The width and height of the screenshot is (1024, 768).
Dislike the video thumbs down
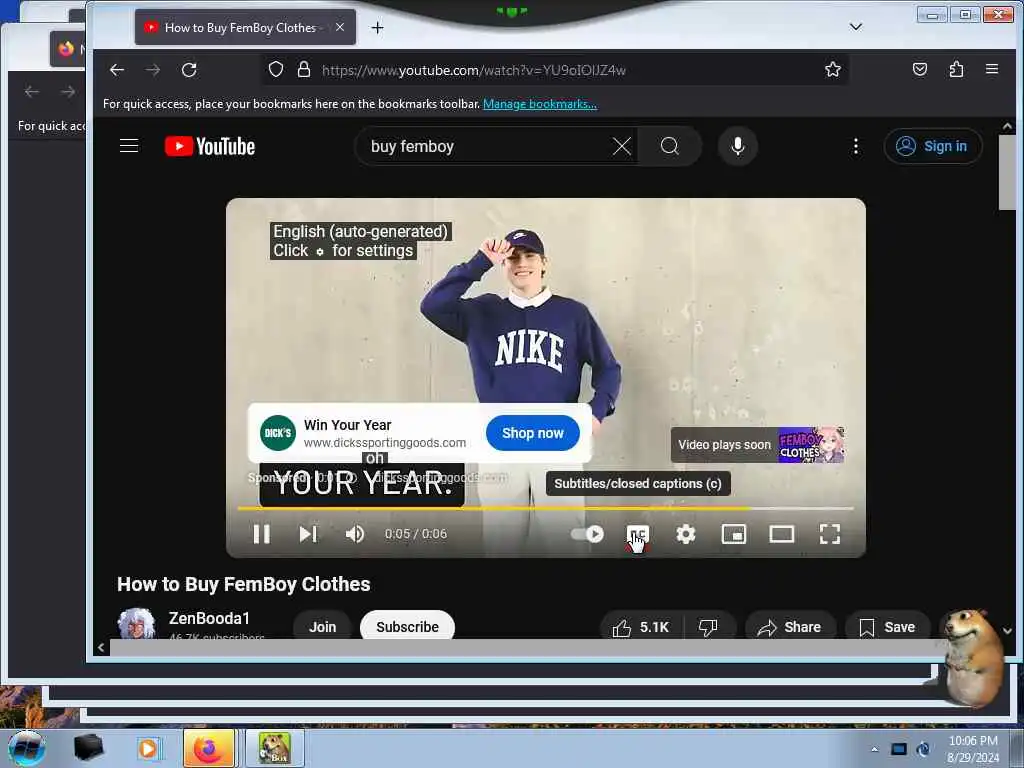tap(709, 626)
